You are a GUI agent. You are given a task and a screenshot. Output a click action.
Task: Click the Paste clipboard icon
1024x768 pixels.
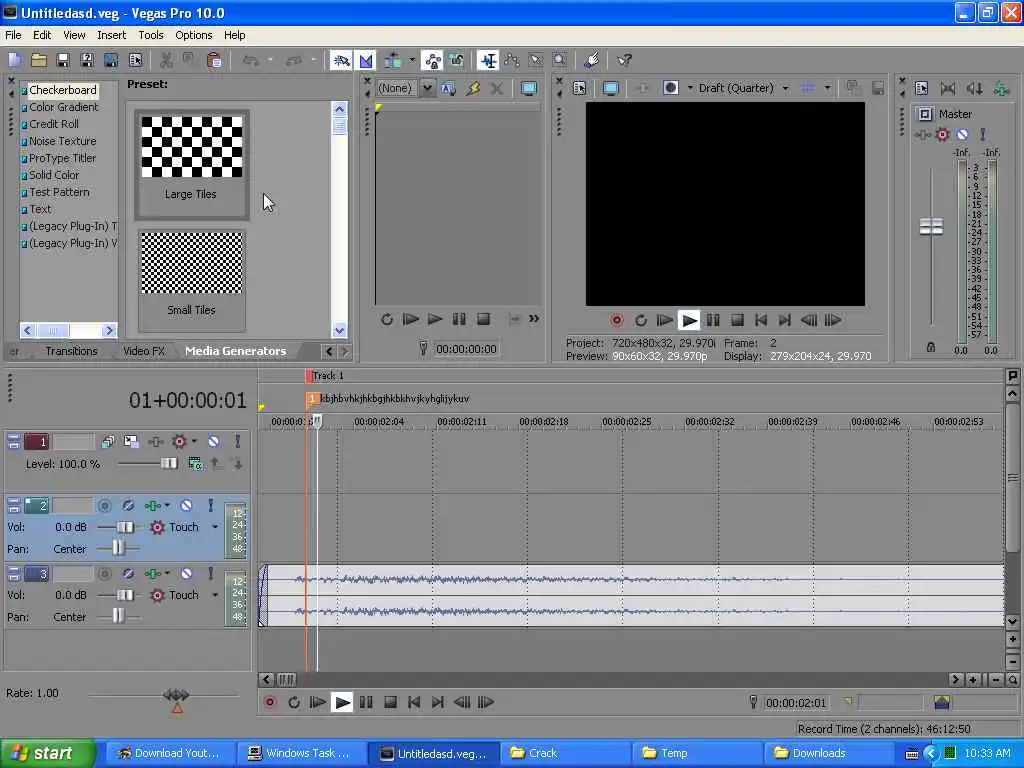[x=214, y=61]
